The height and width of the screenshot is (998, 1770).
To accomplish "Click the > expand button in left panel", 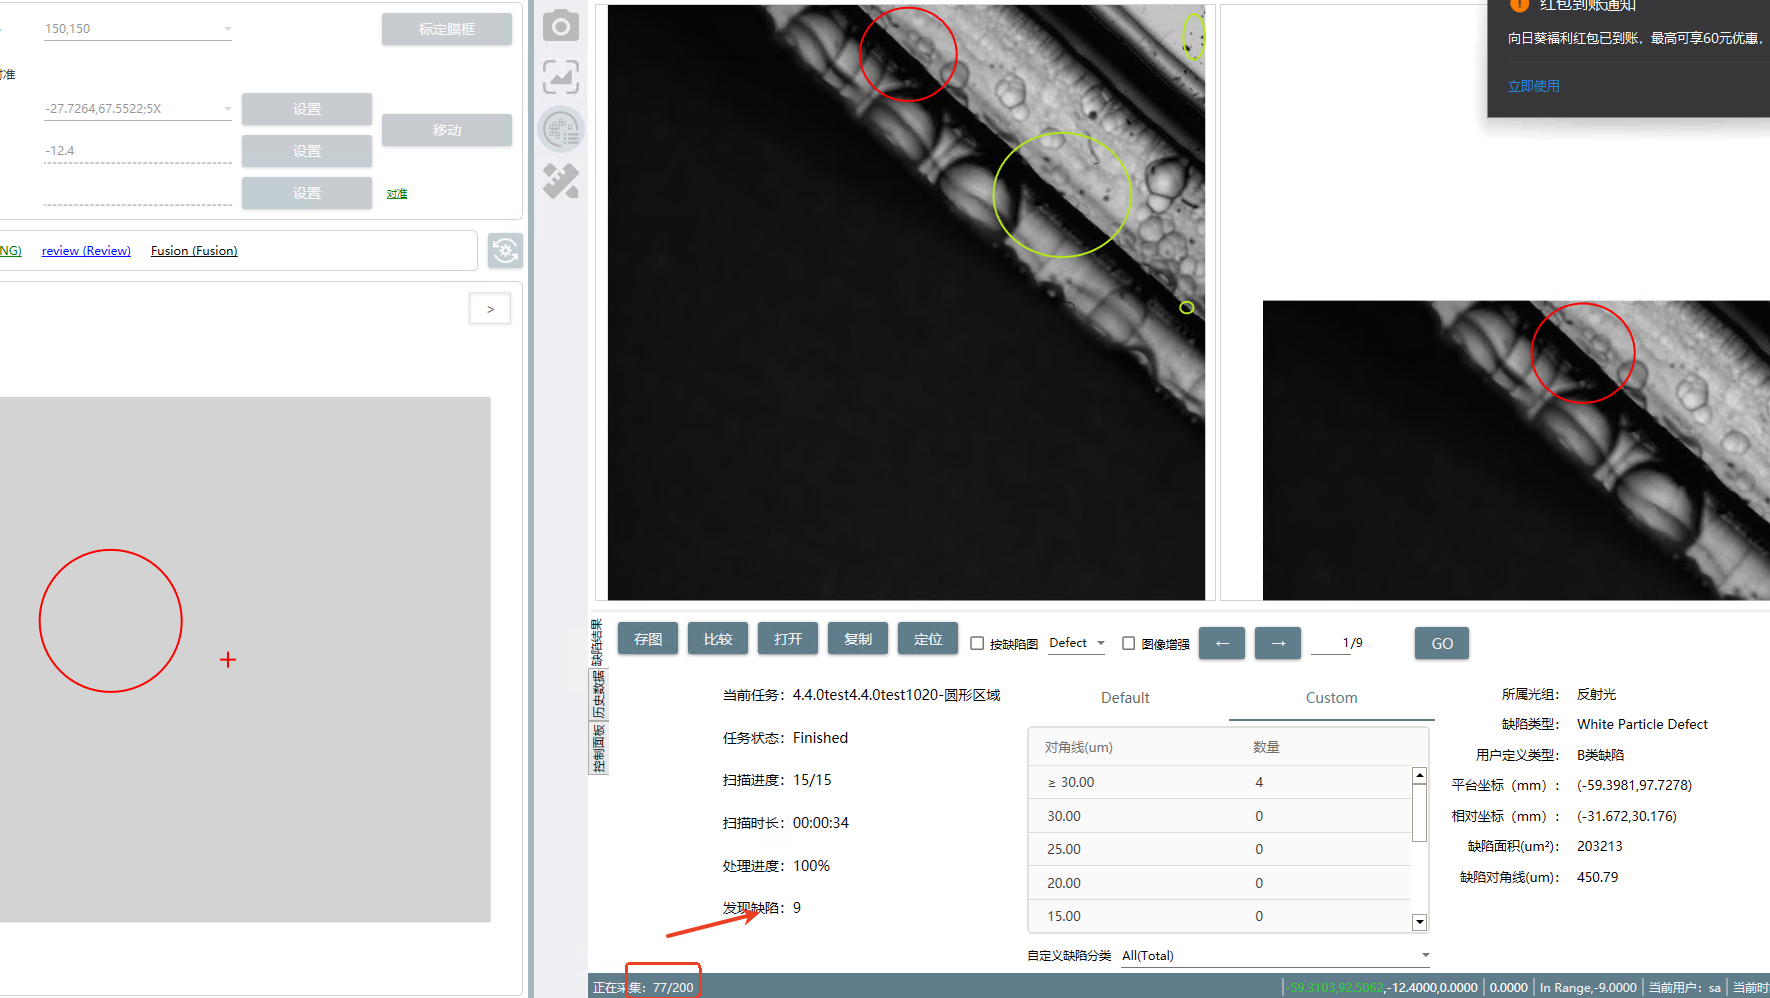I will pos(490,309).
